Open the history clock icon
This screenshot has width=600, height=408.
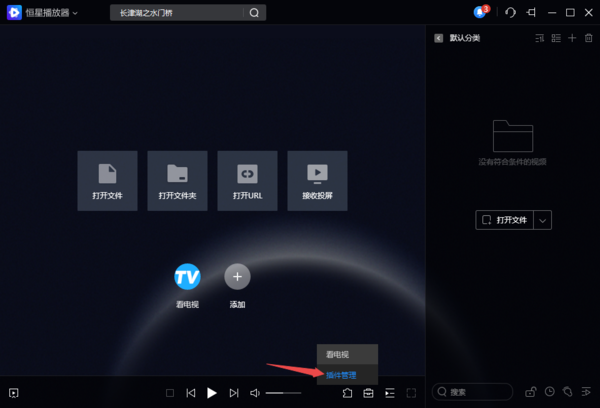click(549, 392)
